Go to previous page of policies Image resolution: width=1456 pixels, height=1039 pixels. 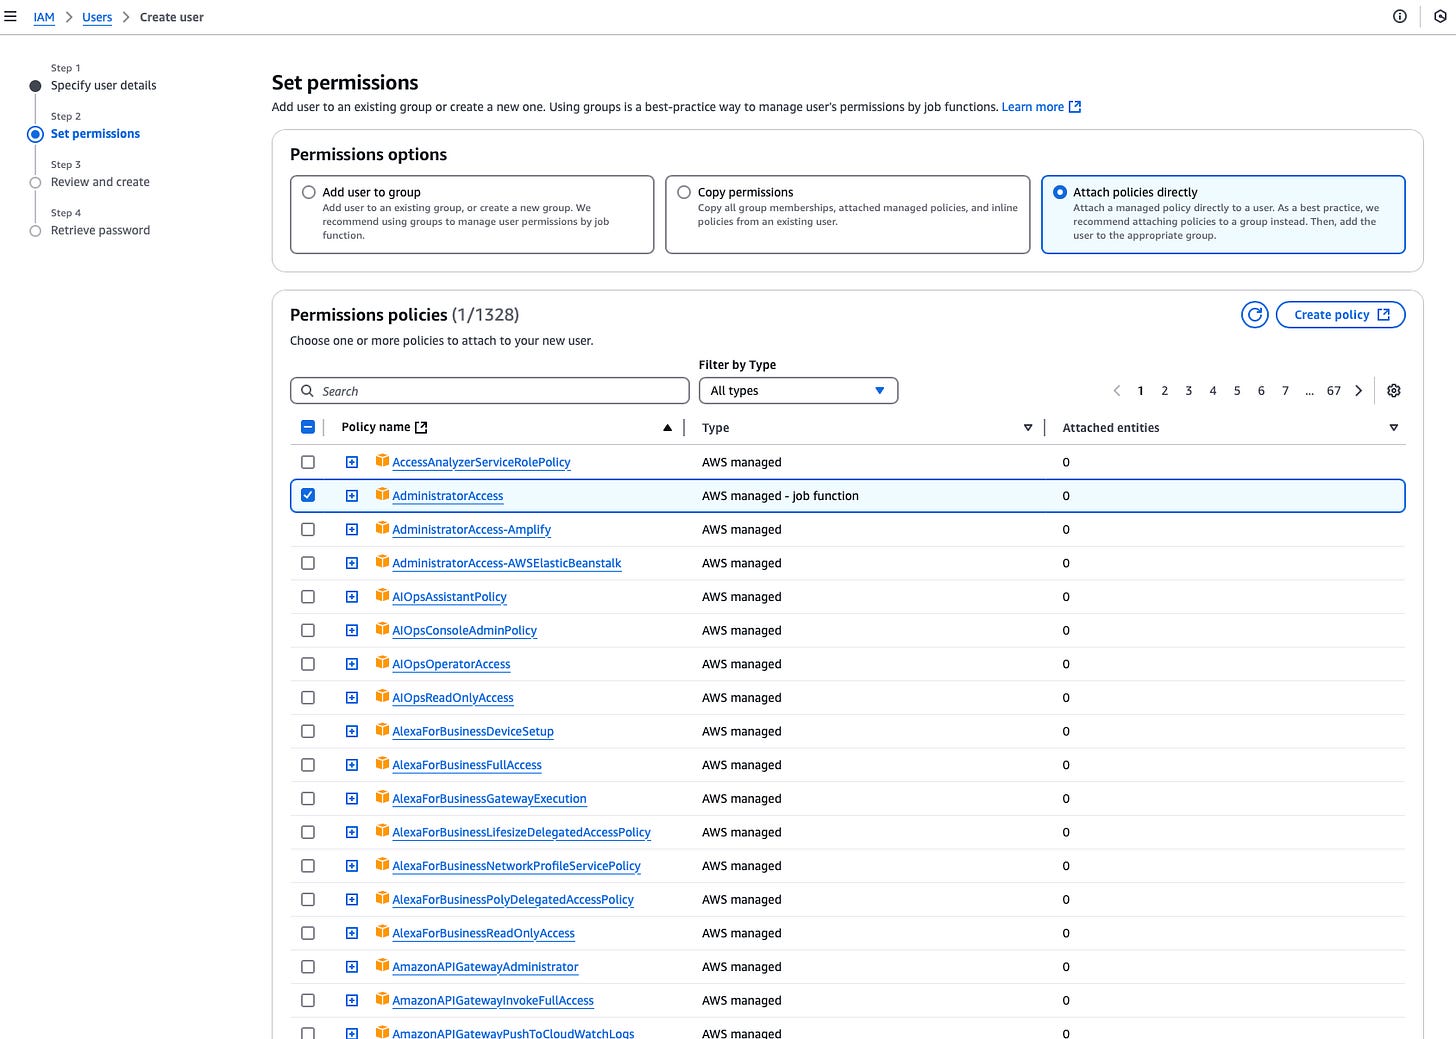point(1117,391)
